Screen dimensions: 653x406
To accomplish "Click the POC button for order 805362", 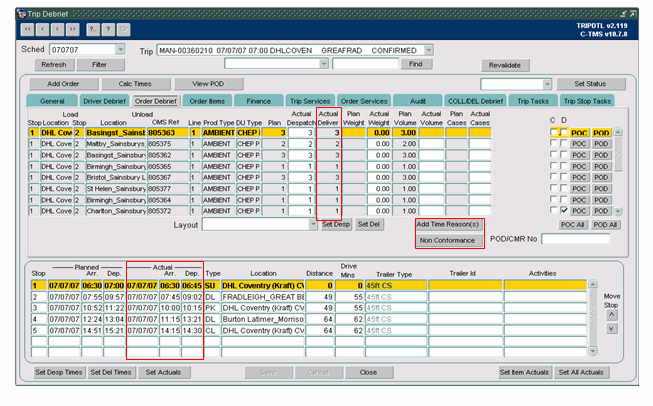I will tap(579, 155).
